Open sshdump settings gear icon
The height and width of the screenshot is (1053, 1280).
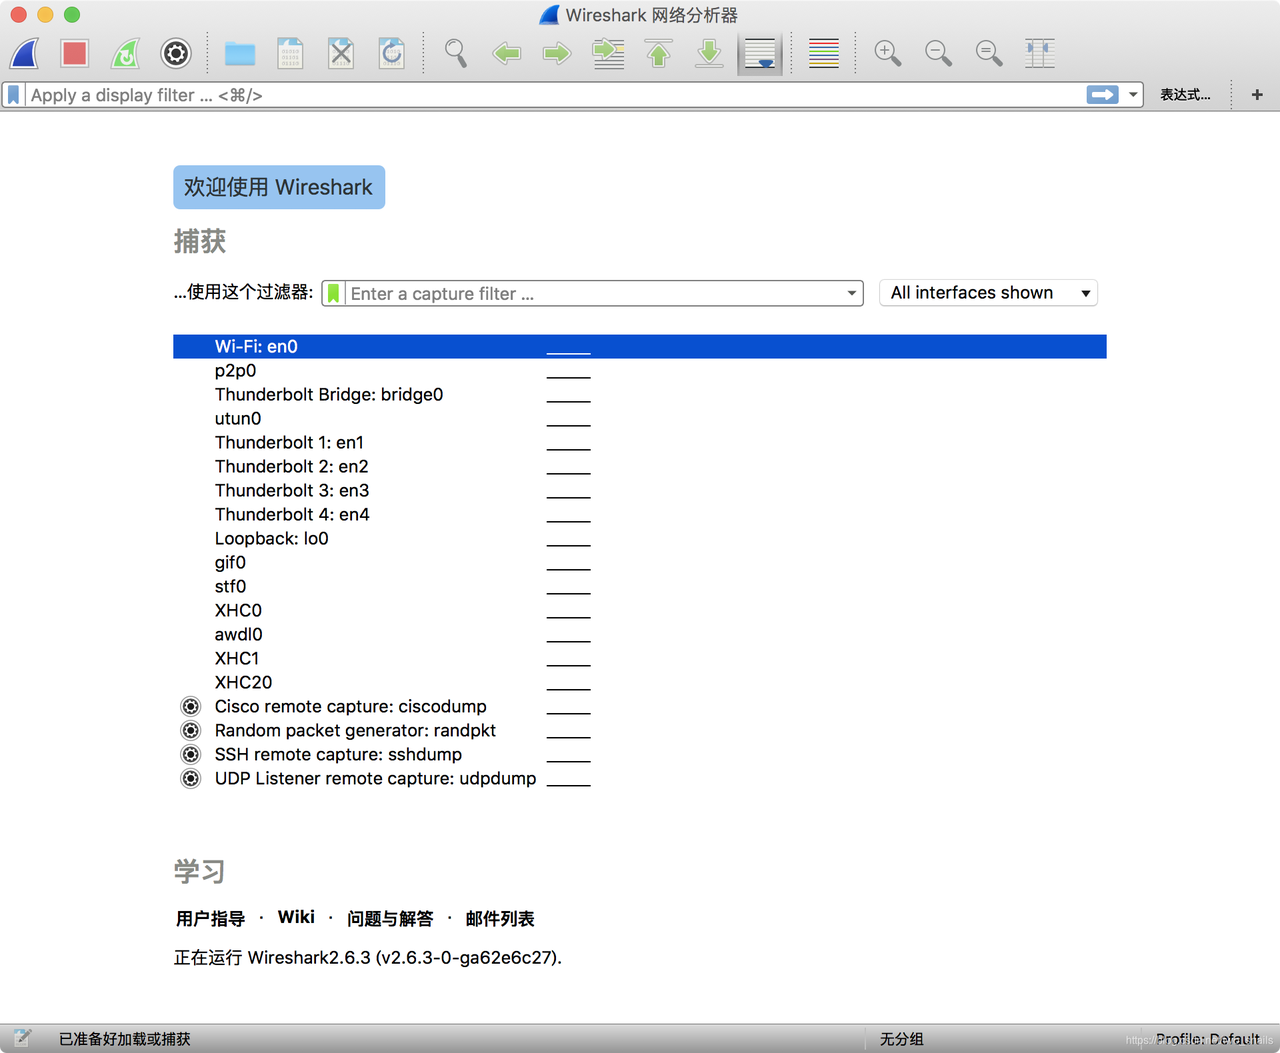pos(190,754)
